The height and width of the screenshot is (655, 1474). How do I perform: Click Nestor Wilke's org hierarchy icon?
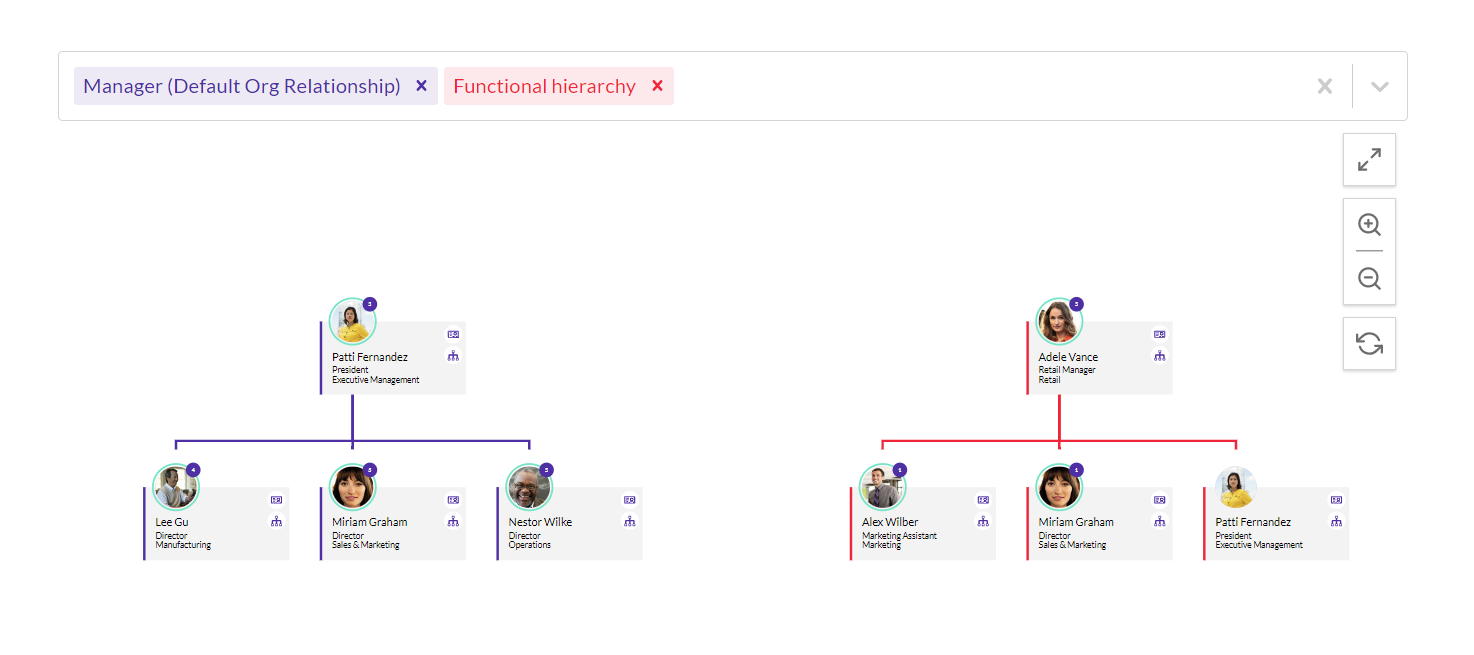(629, 521)
